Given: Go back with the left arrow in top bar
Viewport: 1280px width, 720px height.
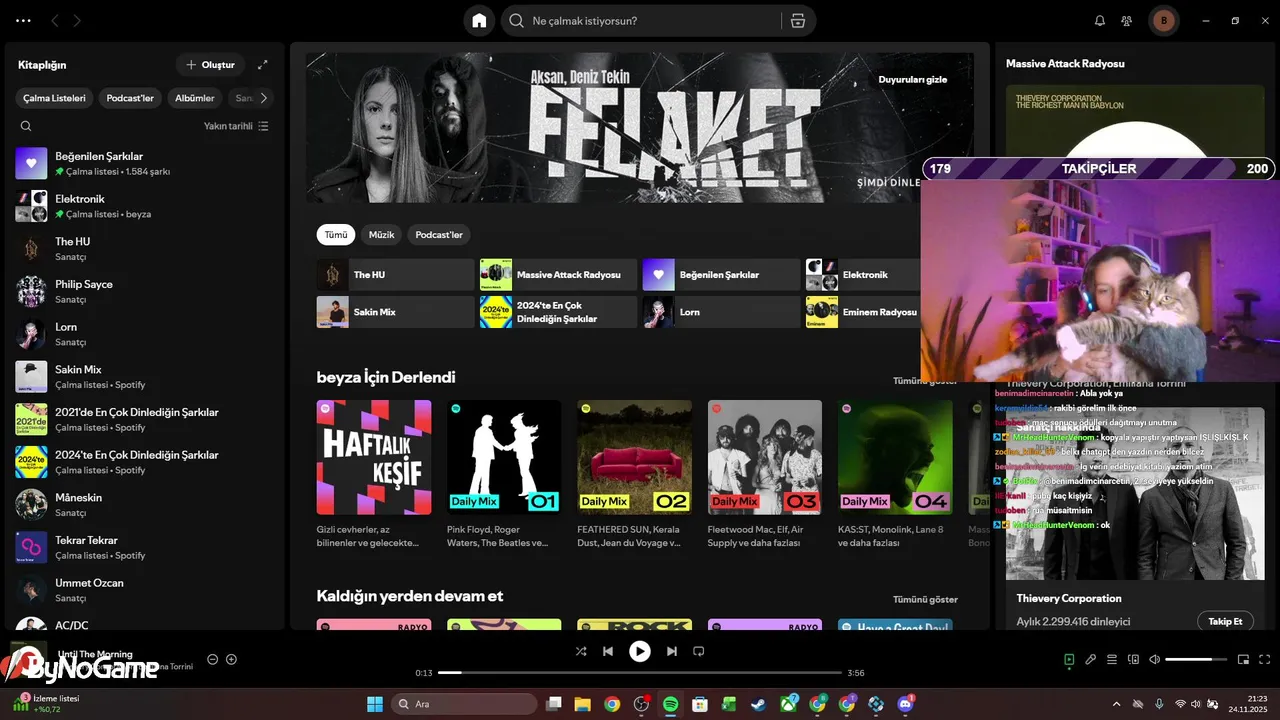Looking at the screenshot, I should pyautogui.click(x=55, y=21).
